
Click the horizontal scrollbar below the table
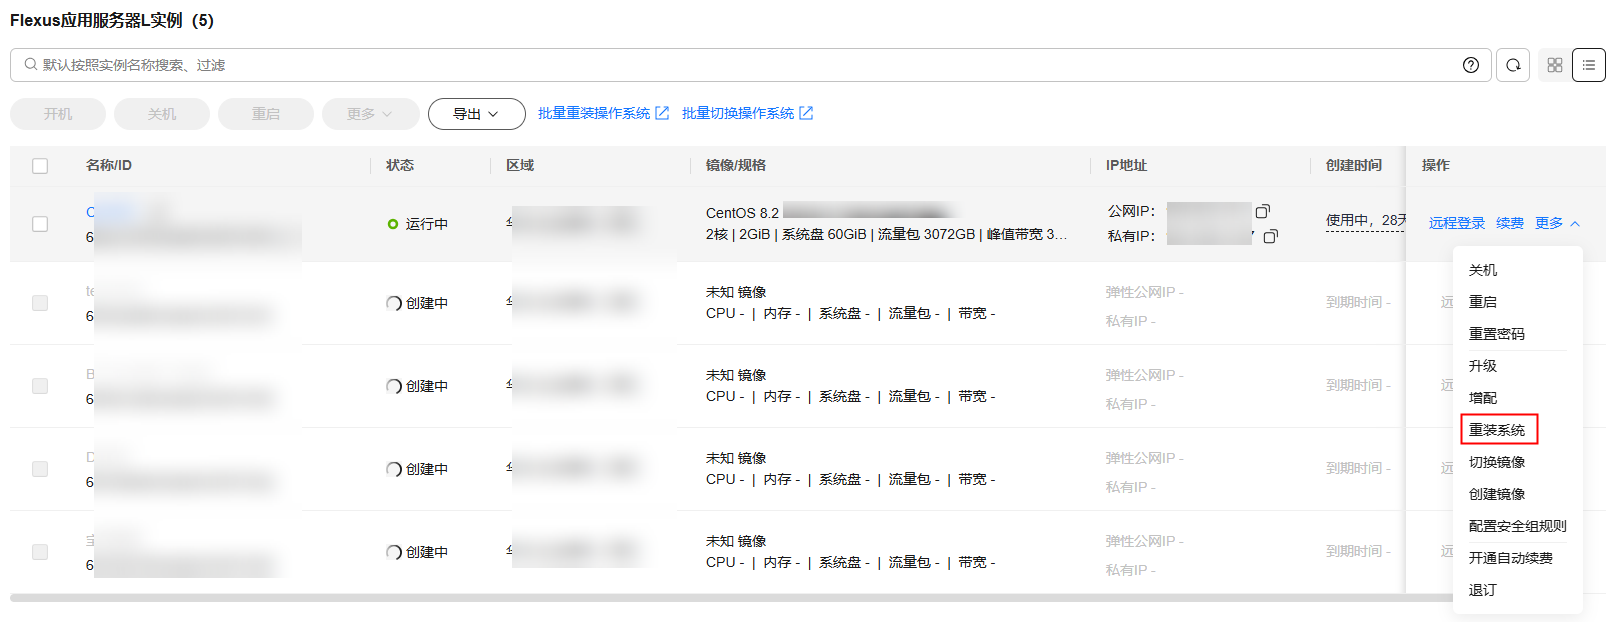(700, 598)
